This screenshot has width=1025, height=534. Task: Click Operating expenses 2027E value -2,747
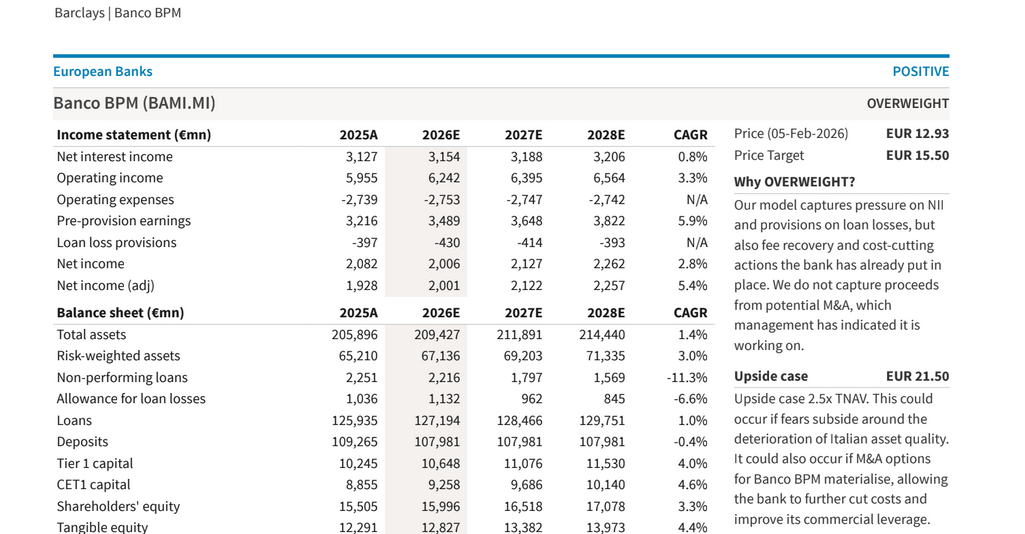tap(524, 200)
